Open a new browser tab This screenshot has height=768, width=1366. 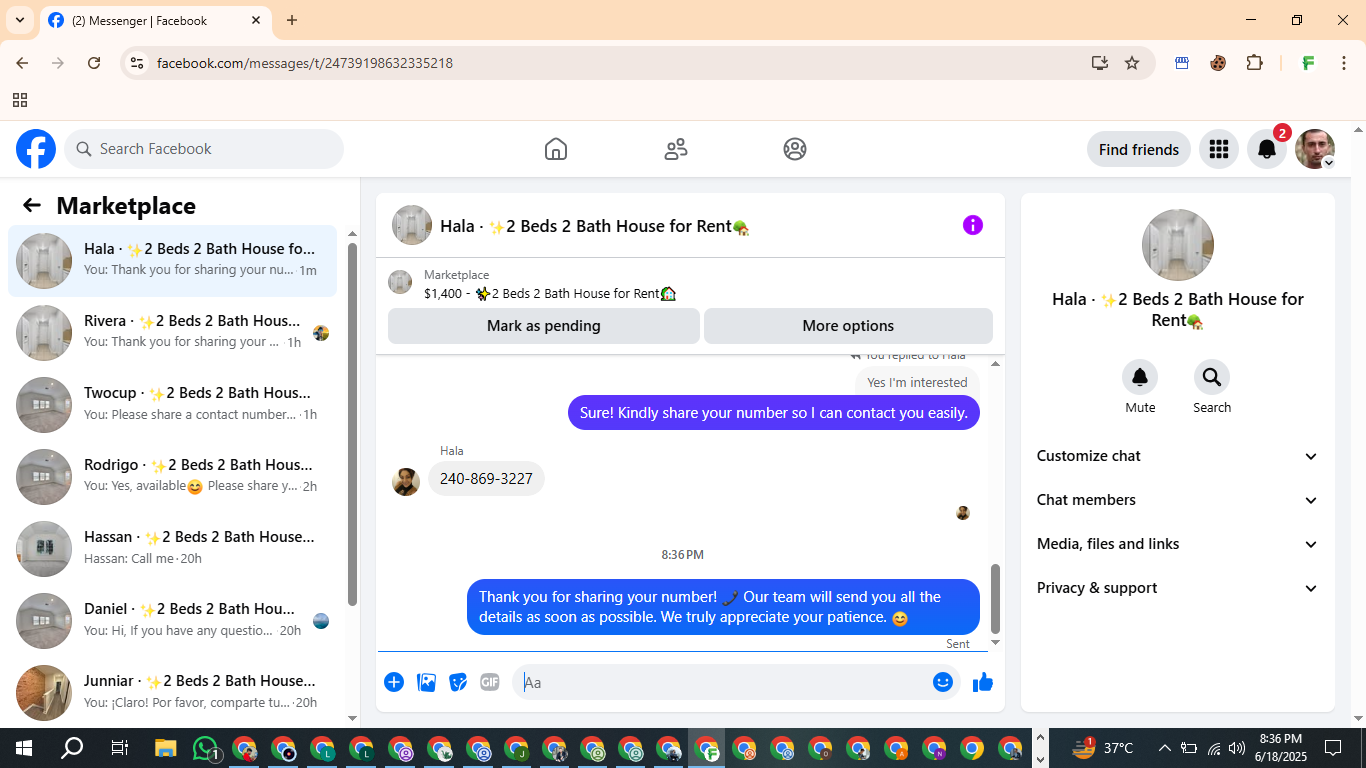coord(292,20)
